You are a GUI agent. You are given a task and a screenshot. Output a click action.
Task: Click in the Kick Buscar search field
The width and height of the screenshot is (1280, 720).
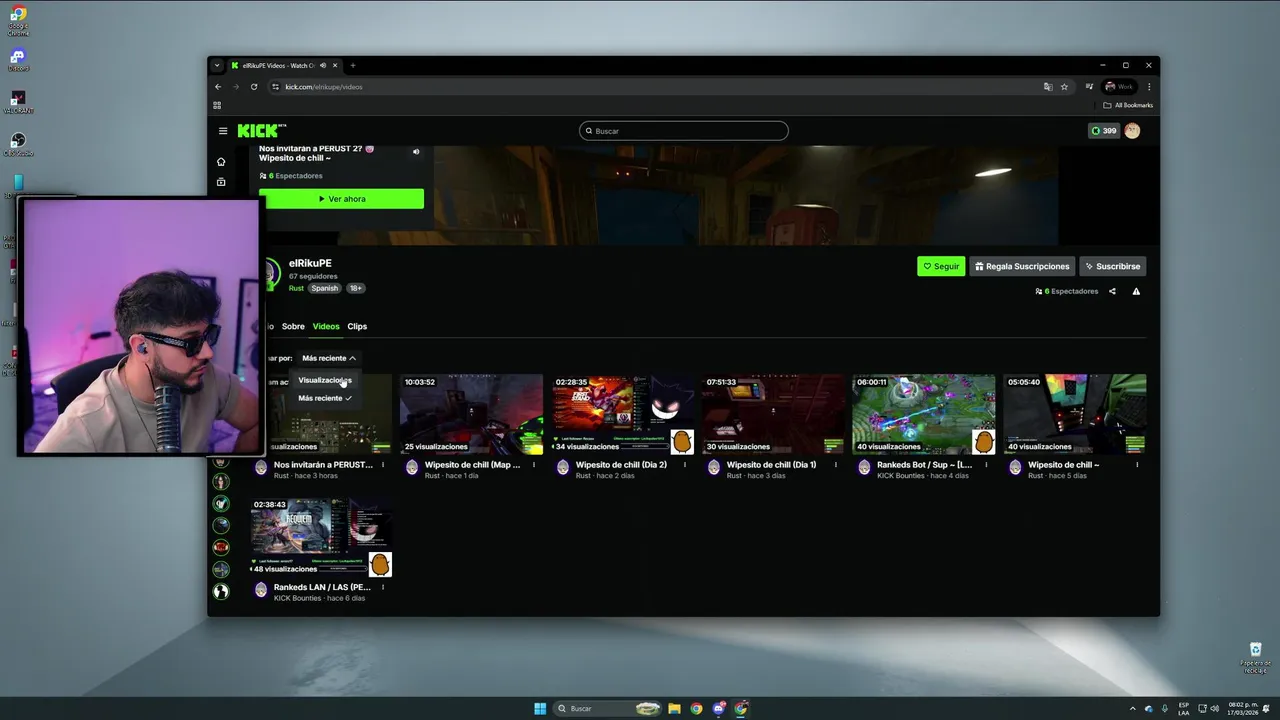pyautogui.click(x=684, y=131)
